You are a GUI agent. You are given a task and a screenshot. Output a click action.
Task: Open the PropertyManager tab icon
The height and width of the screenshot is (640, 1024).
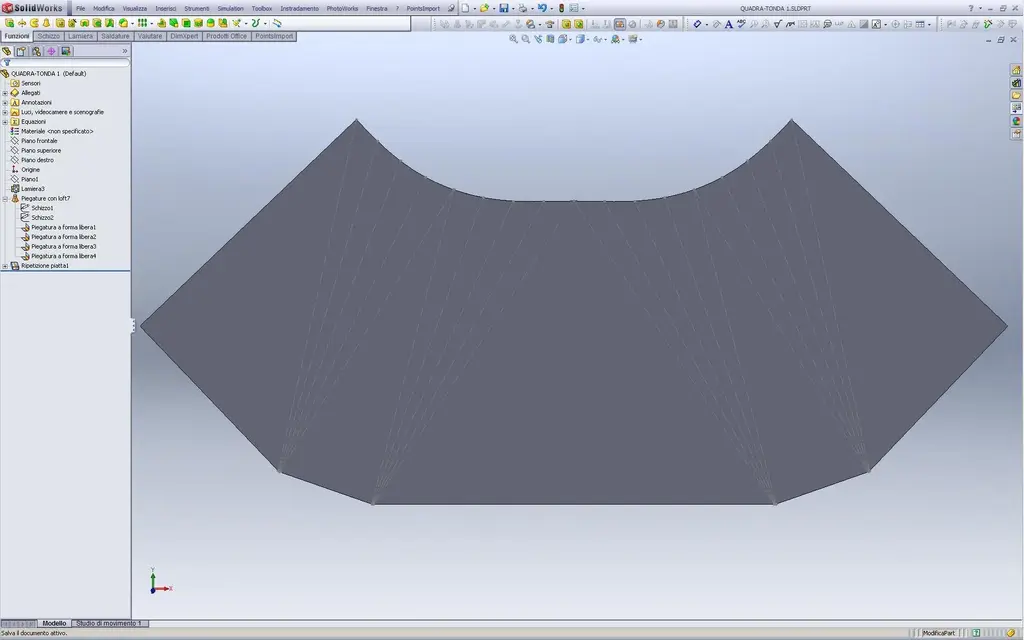tap(21, 51)
